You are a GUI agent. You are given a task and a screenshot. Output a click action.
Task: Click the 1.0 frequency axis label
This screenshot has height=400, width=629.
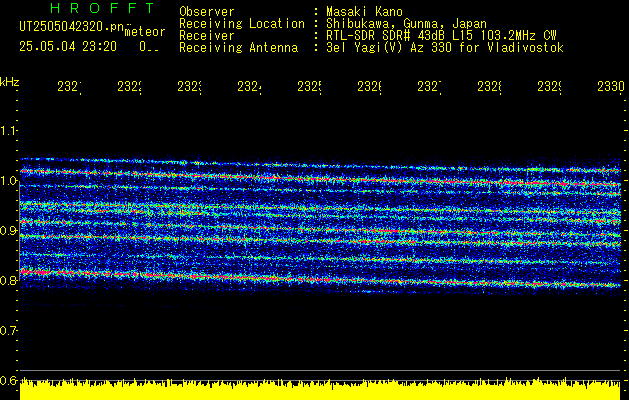click(x=8, y=181)
